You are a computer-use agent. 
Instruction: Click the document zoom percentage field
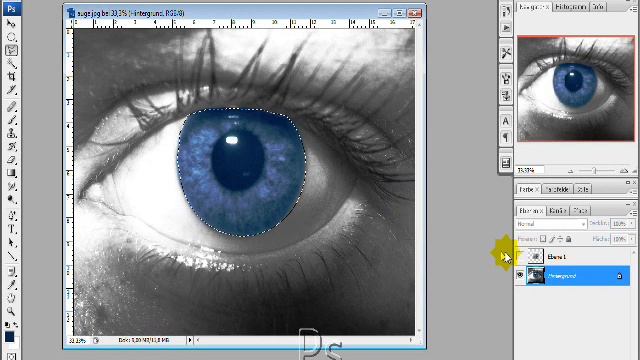(x=78, y=340)
